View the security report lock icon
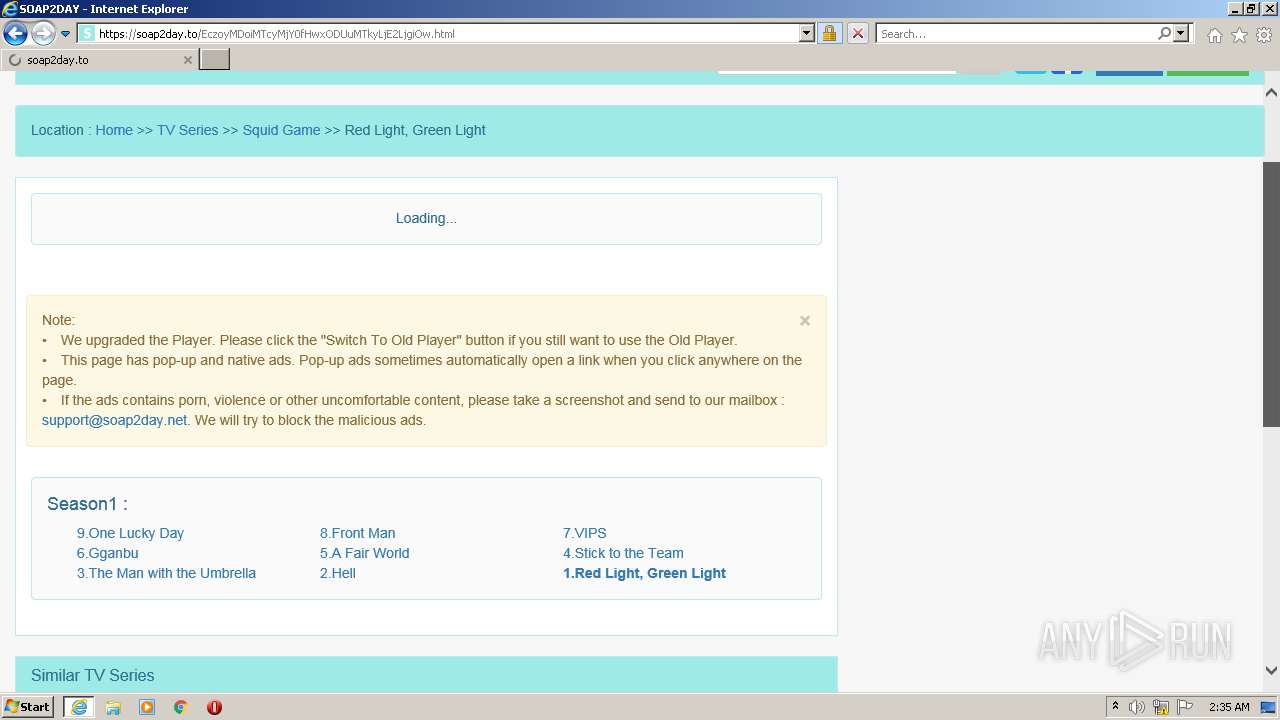Viewport: 1280px width, 720px height. click(829, 34)
